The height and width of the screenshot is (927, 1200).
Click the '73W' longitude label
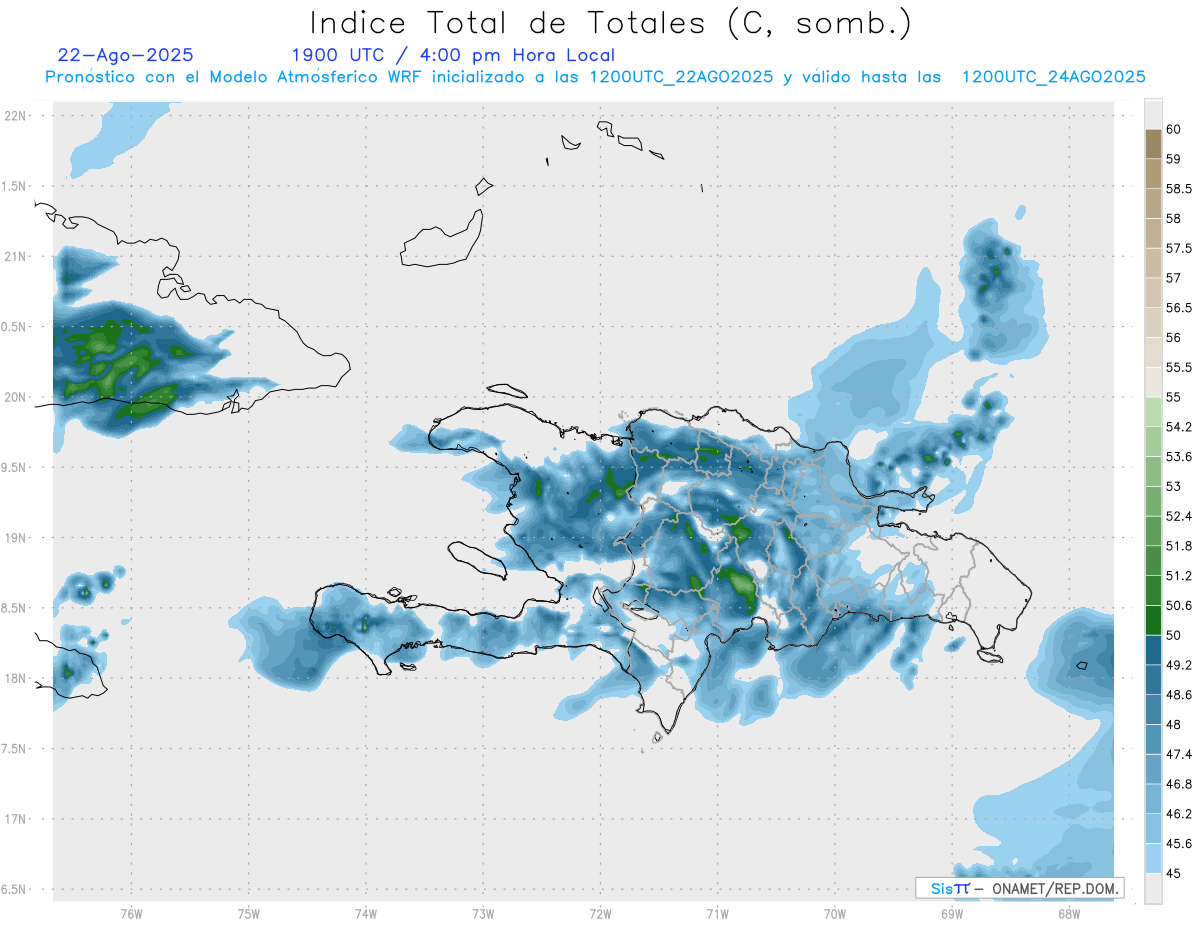tap(483, 914)
